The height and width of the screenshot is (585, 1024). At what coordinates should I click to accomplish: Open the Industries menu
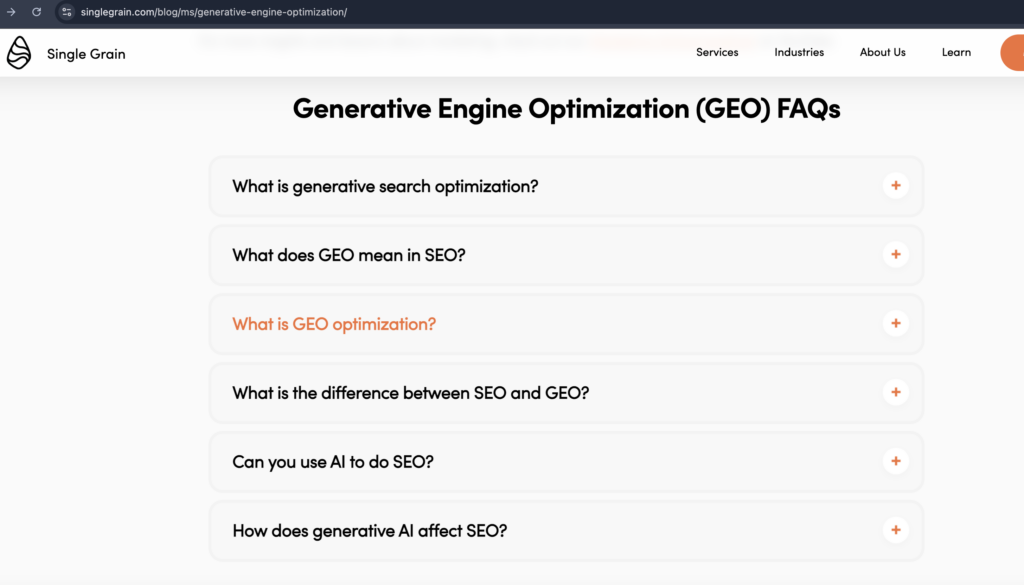(799, 52)
